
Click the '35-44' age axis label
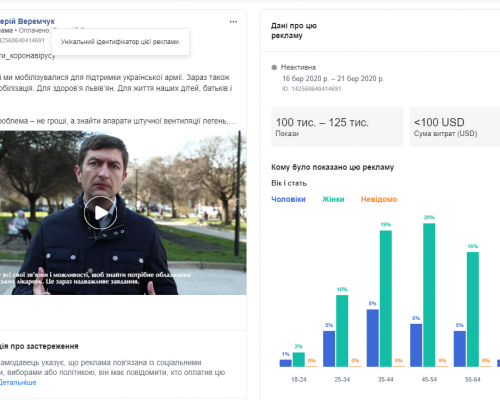(386, 379)
